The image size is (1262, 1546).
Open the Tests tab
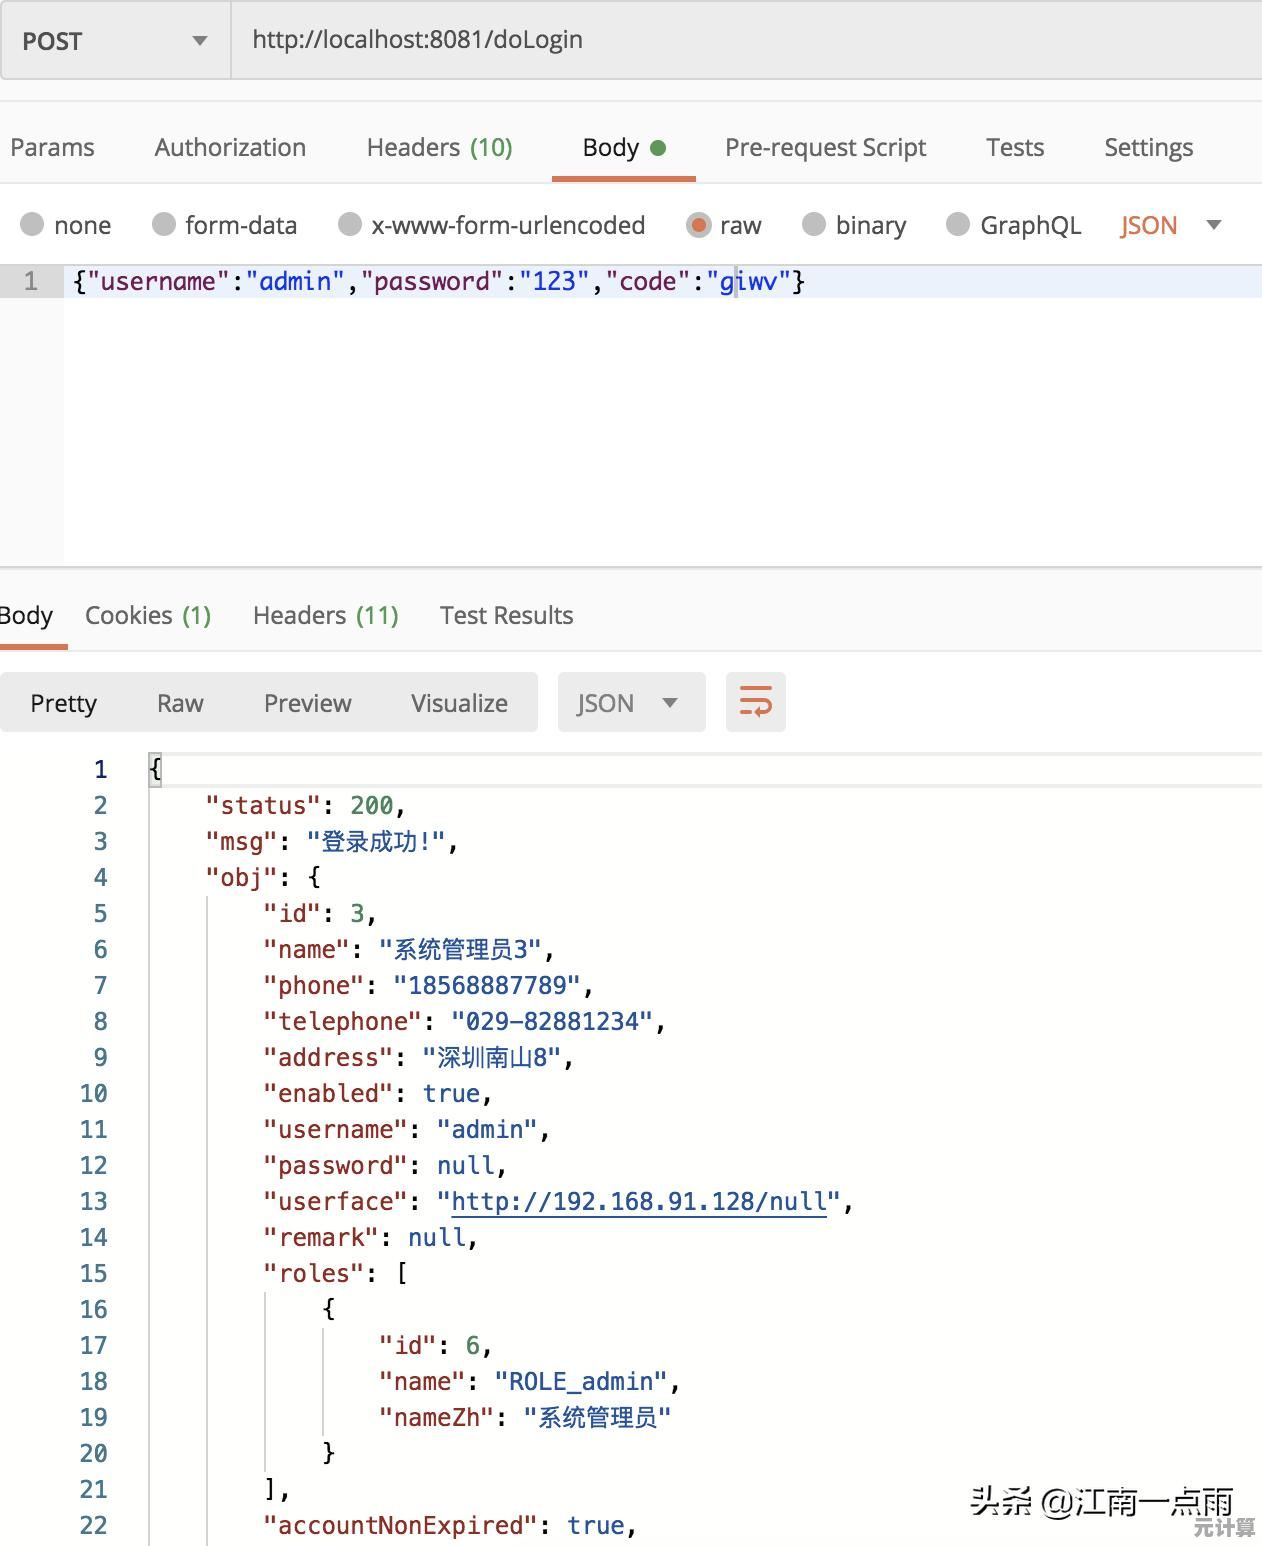pyautogui.click(x=1014, y=148)
